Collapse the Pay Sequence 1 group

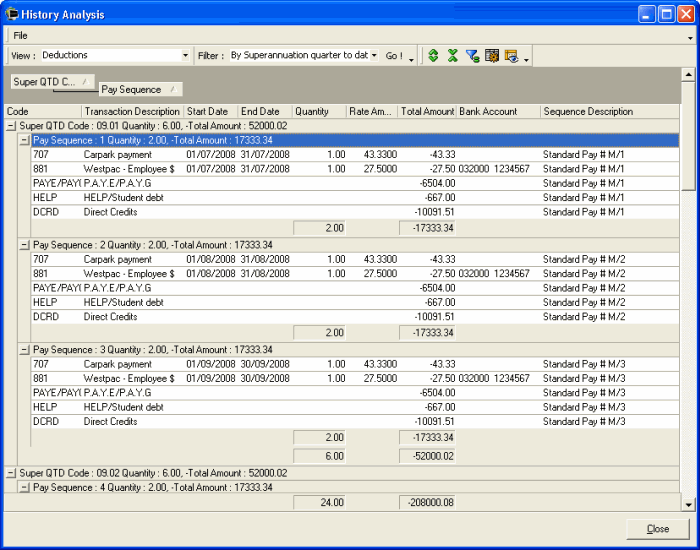[25, 141]
